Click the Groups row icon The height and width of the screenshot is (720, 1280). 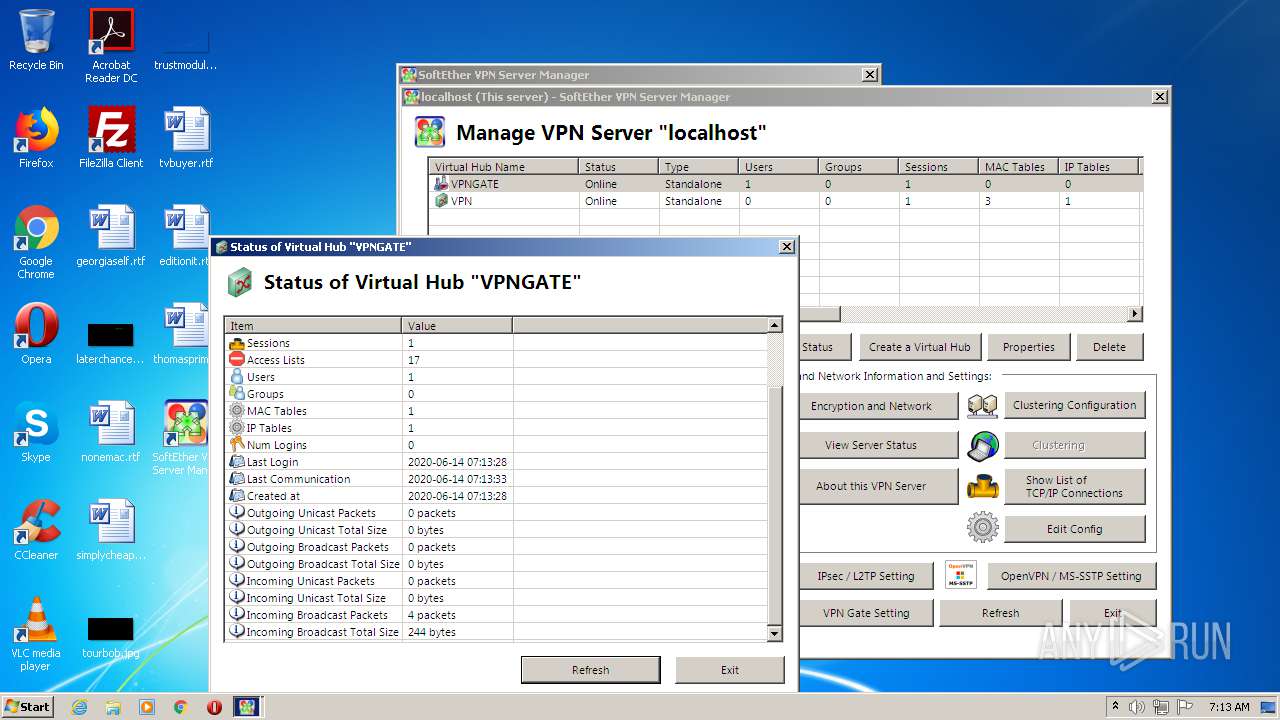click(237, 394)
